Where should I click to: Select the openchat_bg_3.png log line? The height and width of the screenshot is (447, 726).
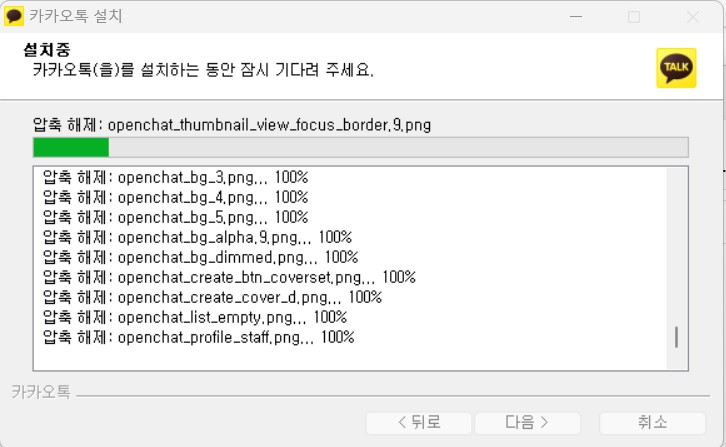(x=175, y=177)
